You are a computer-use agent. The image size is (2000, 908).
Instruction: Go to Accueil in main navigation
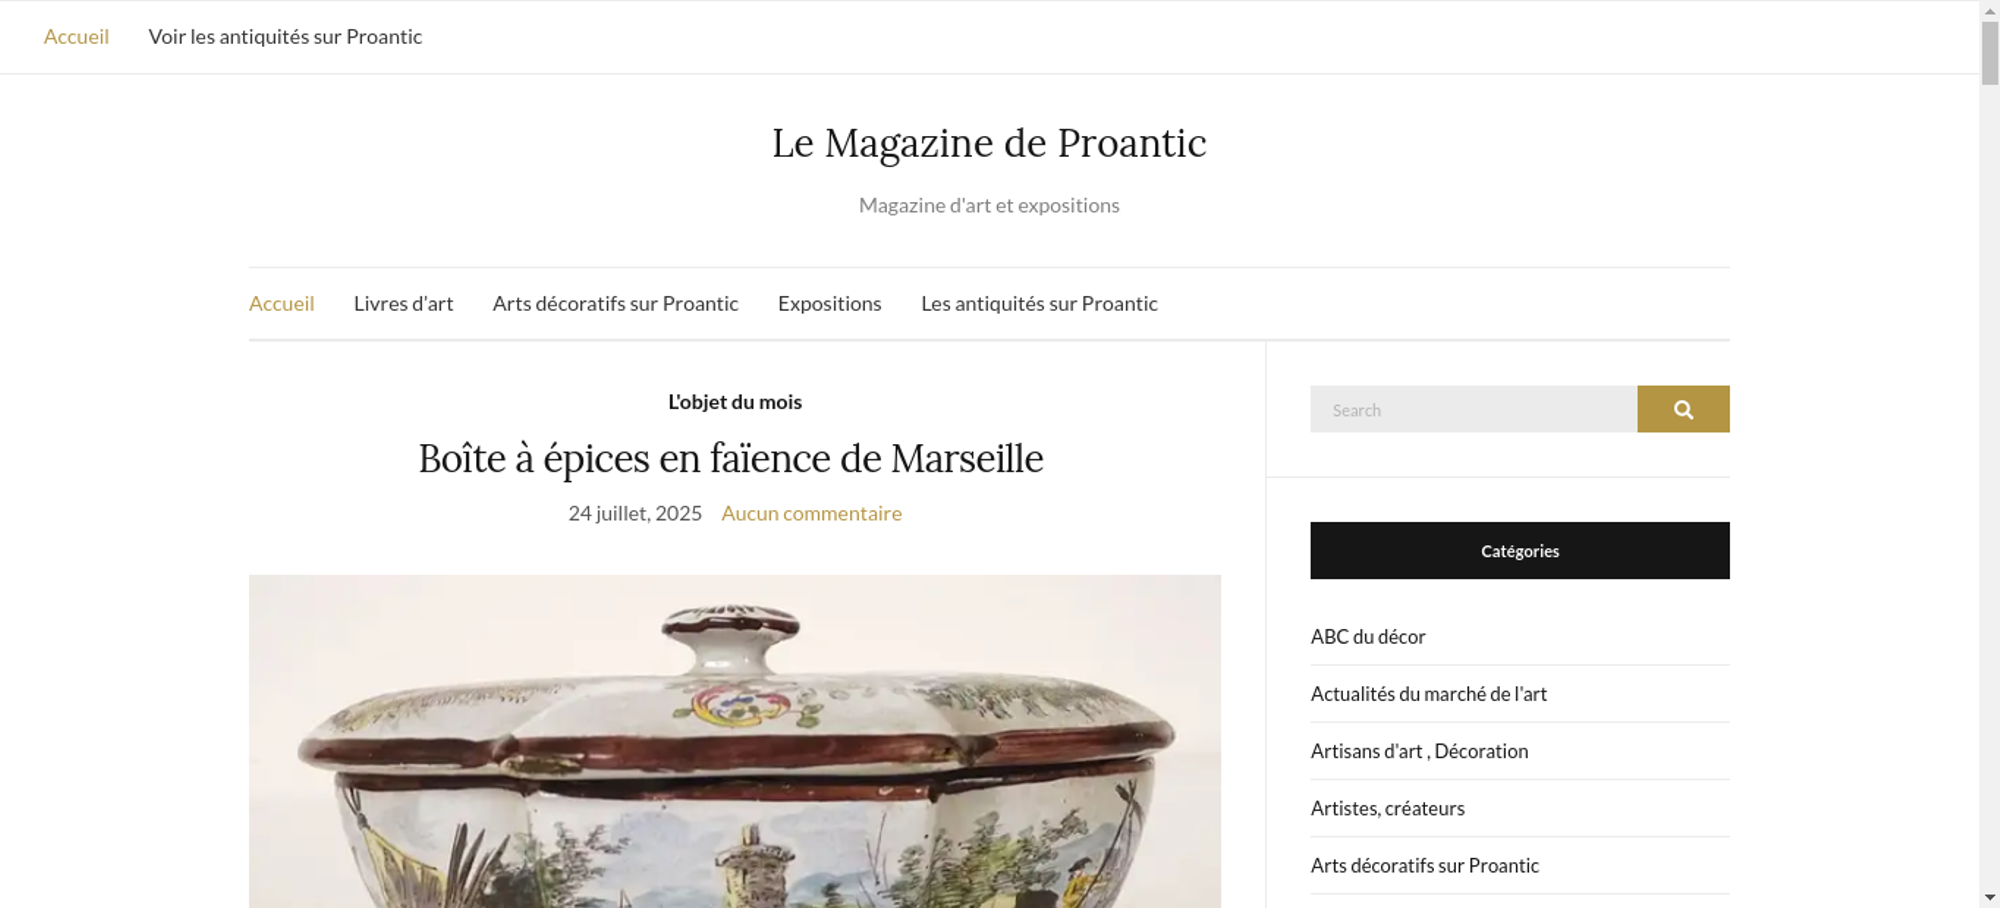pyautogui.click(x=282, y=304)
